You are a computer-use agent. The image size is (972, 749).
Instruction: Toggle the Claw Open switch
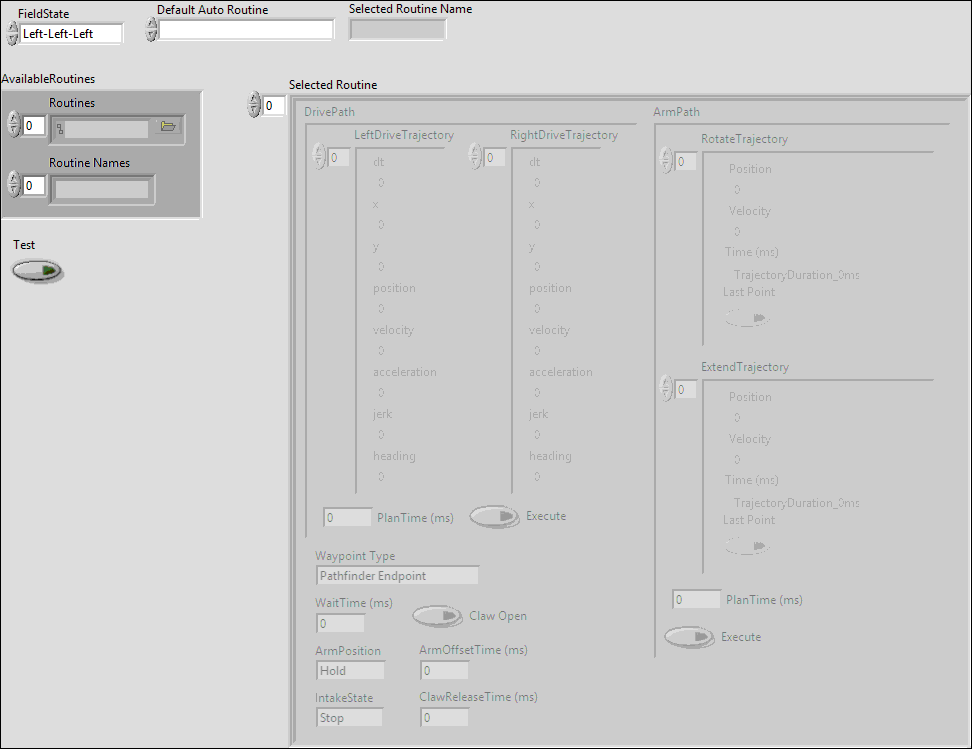pos(437,616)
